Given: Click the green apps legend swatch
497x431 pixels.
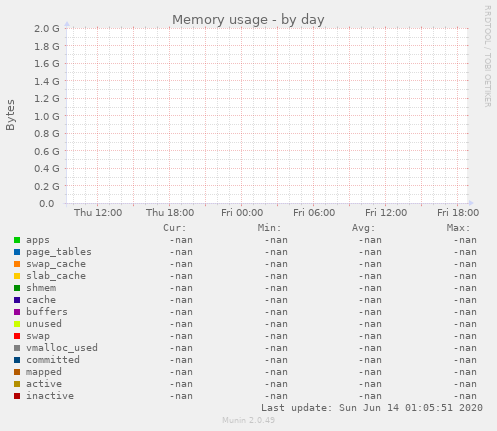Looking at the screenshot, I should point(17,240).
